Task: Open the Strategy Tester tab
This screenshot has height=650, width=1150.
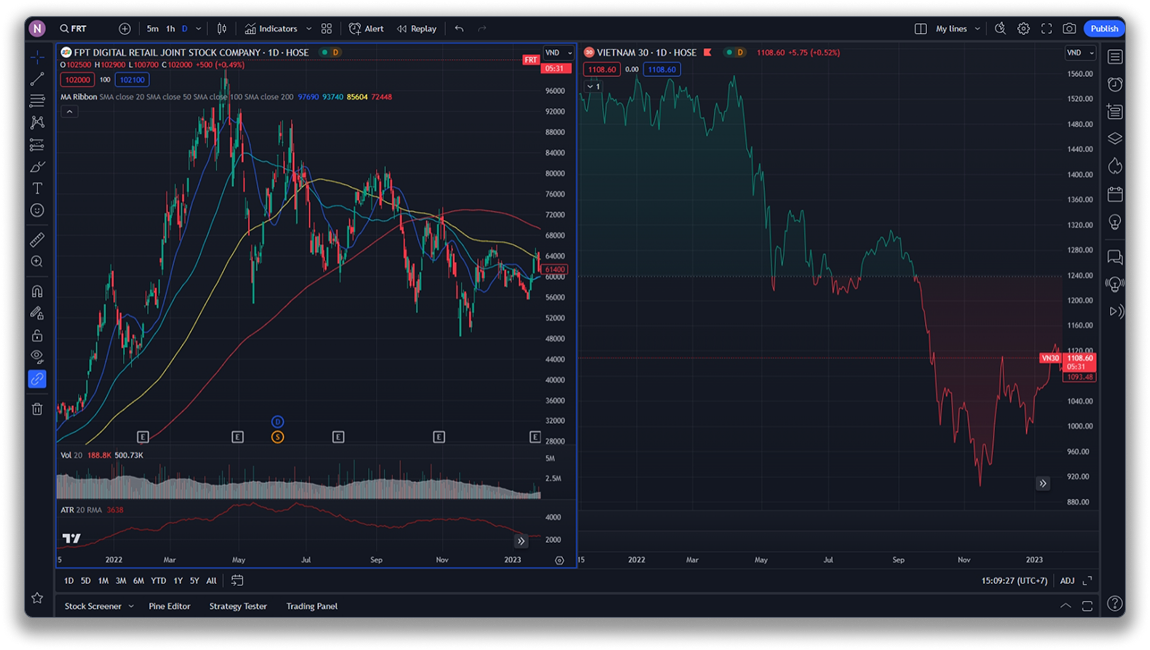Action: (x=238, y=606)
